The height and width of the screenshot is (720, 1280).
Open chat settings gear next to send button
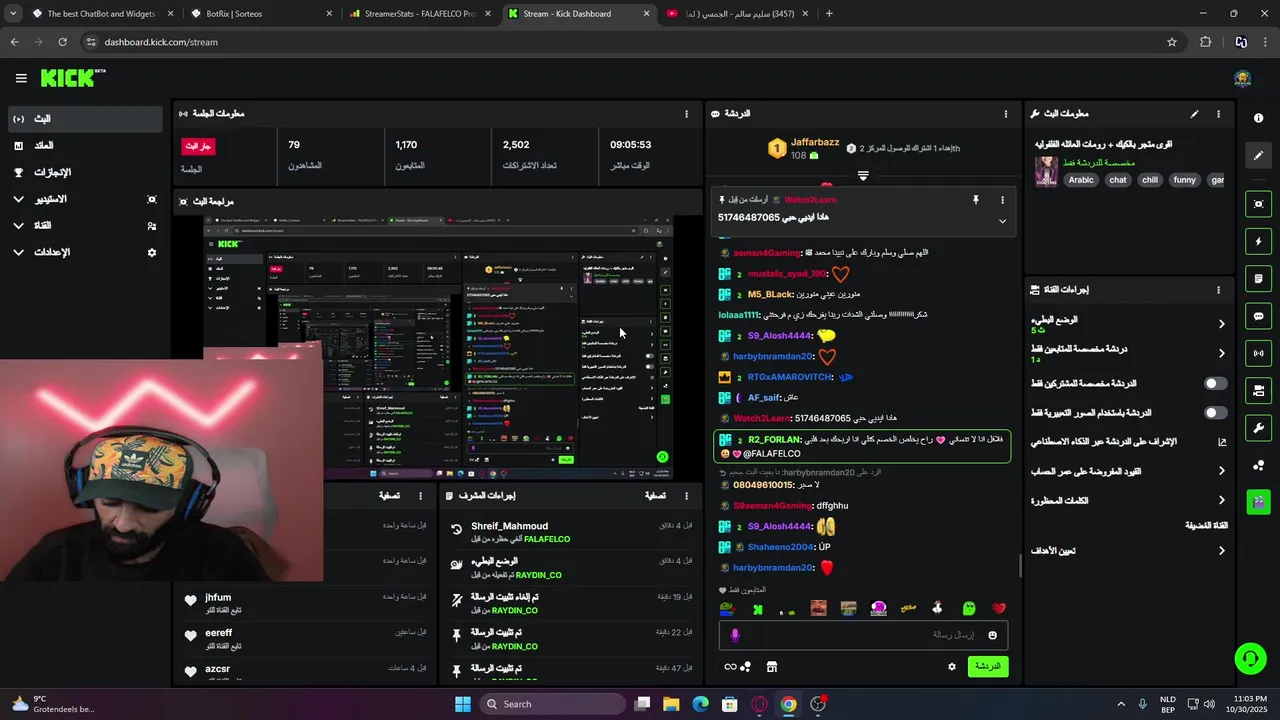[952, 667]
